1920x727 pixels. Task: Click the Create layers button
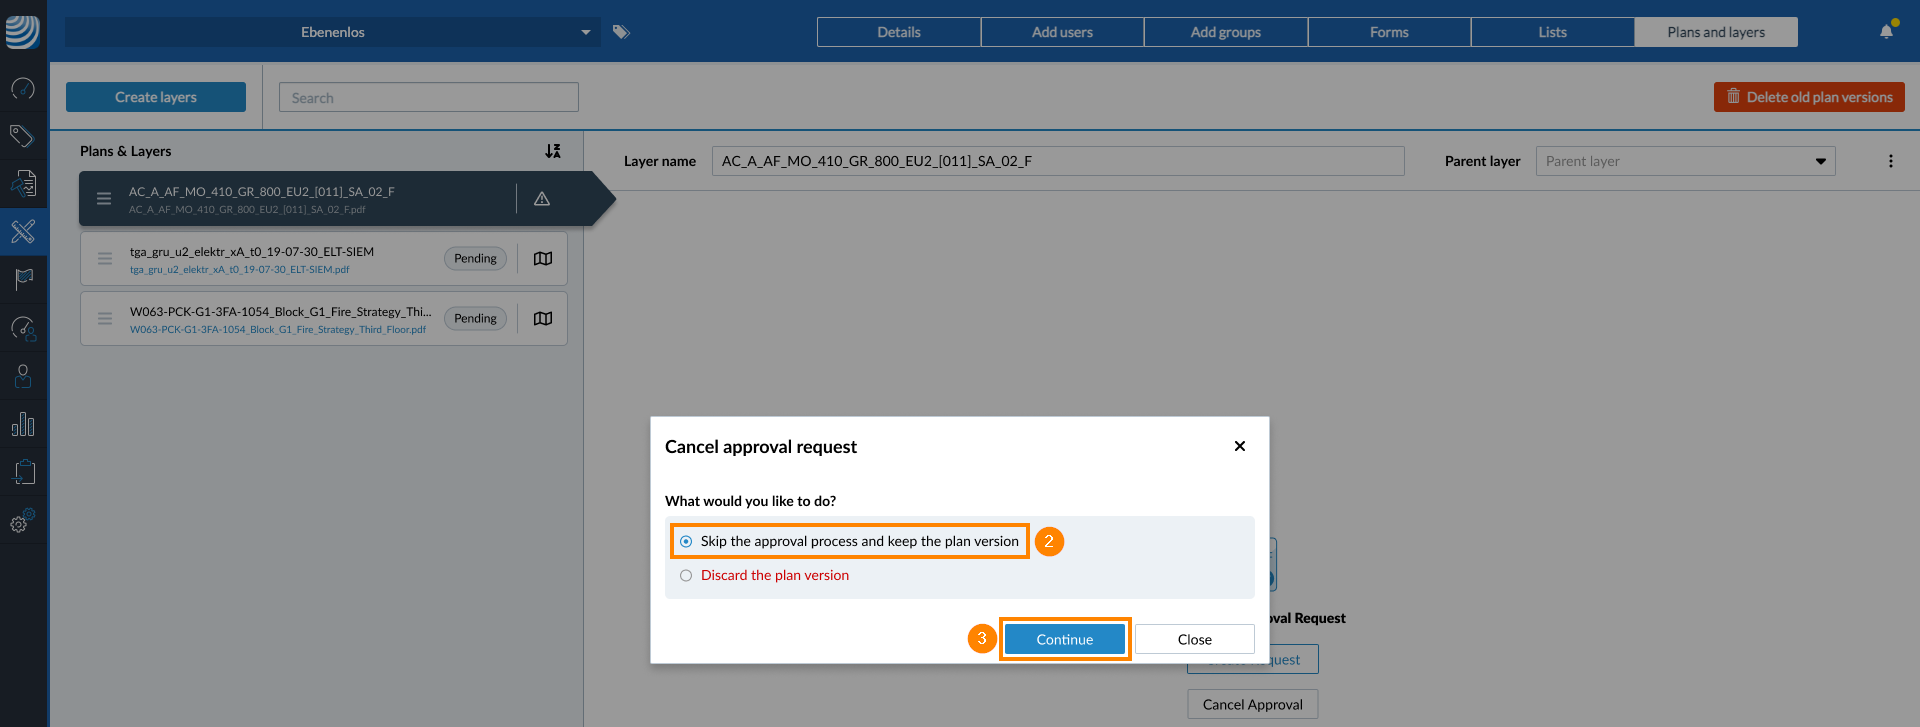pyautogui.click(x=156, y=97)
